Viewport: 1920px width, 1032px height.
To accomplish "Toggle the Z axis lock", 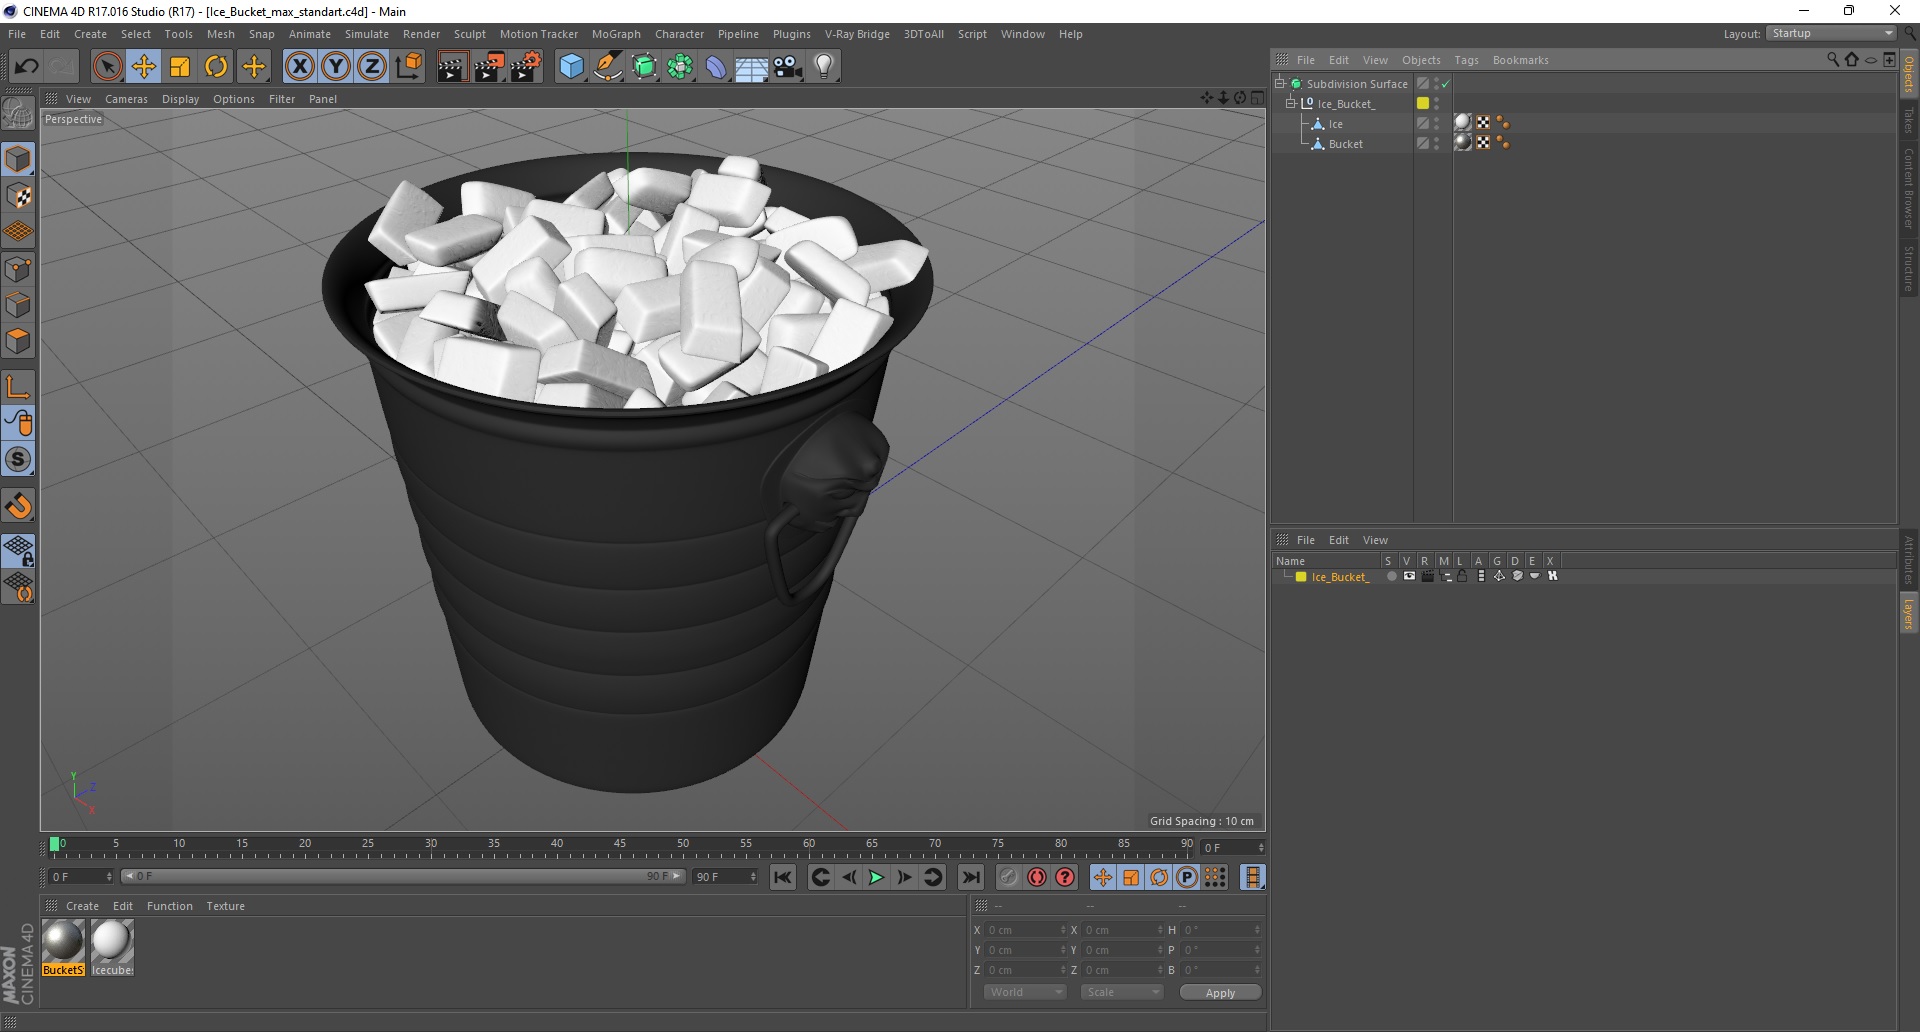I will click(372, 67).
